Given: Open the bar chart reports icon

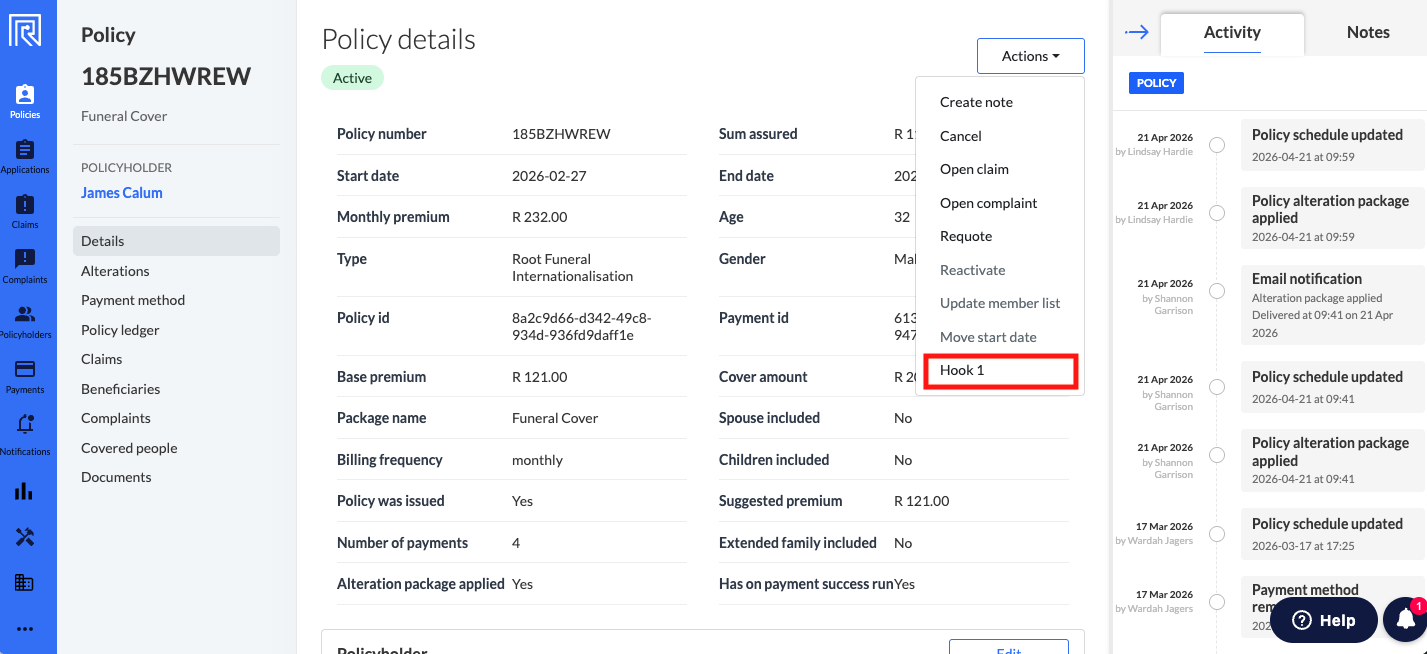Looking at the screenshot, I should pos(25,491).
